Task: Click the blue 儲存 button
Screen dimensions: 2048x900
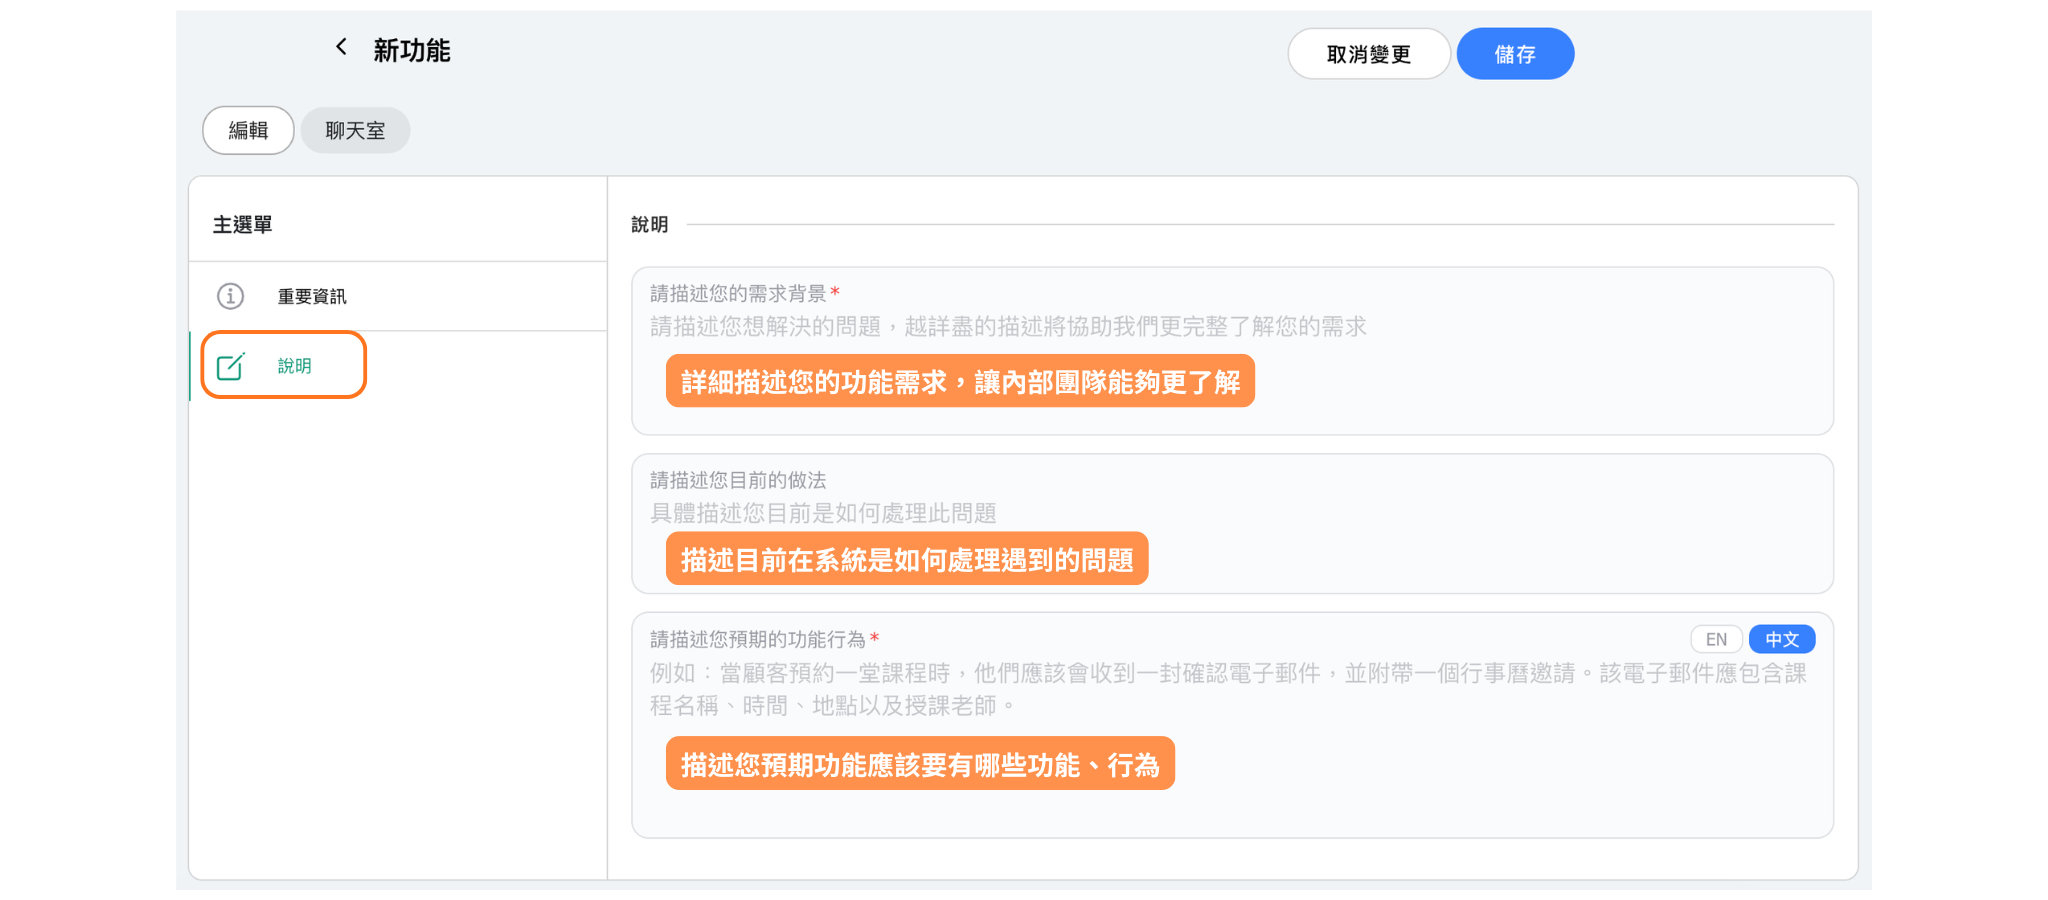Action: pos(1514,54)
